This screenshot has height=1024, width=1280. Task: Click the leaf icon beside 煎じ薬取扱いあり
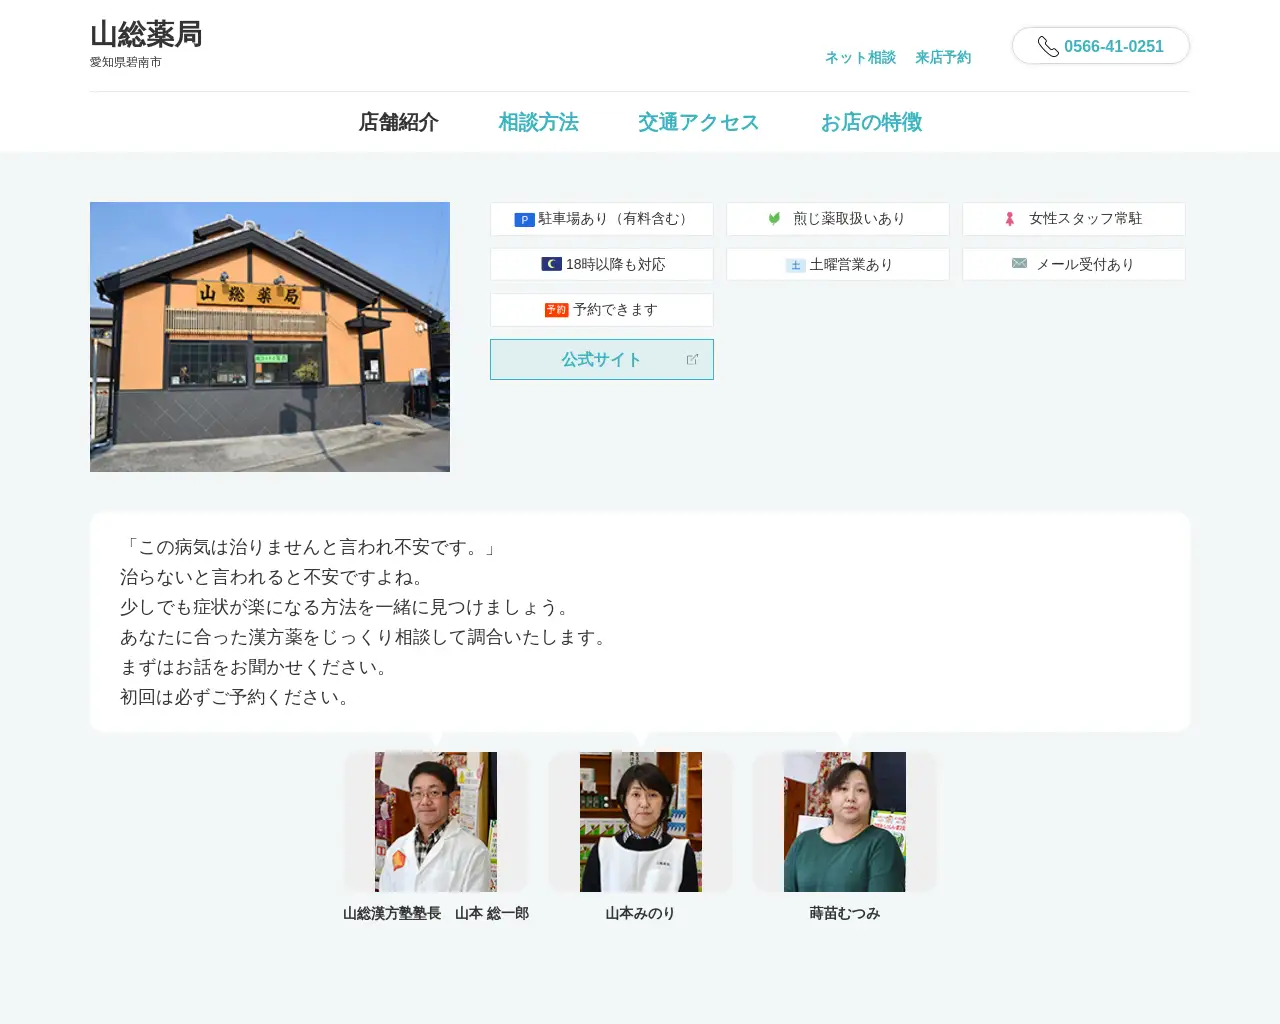coord(772,218)
